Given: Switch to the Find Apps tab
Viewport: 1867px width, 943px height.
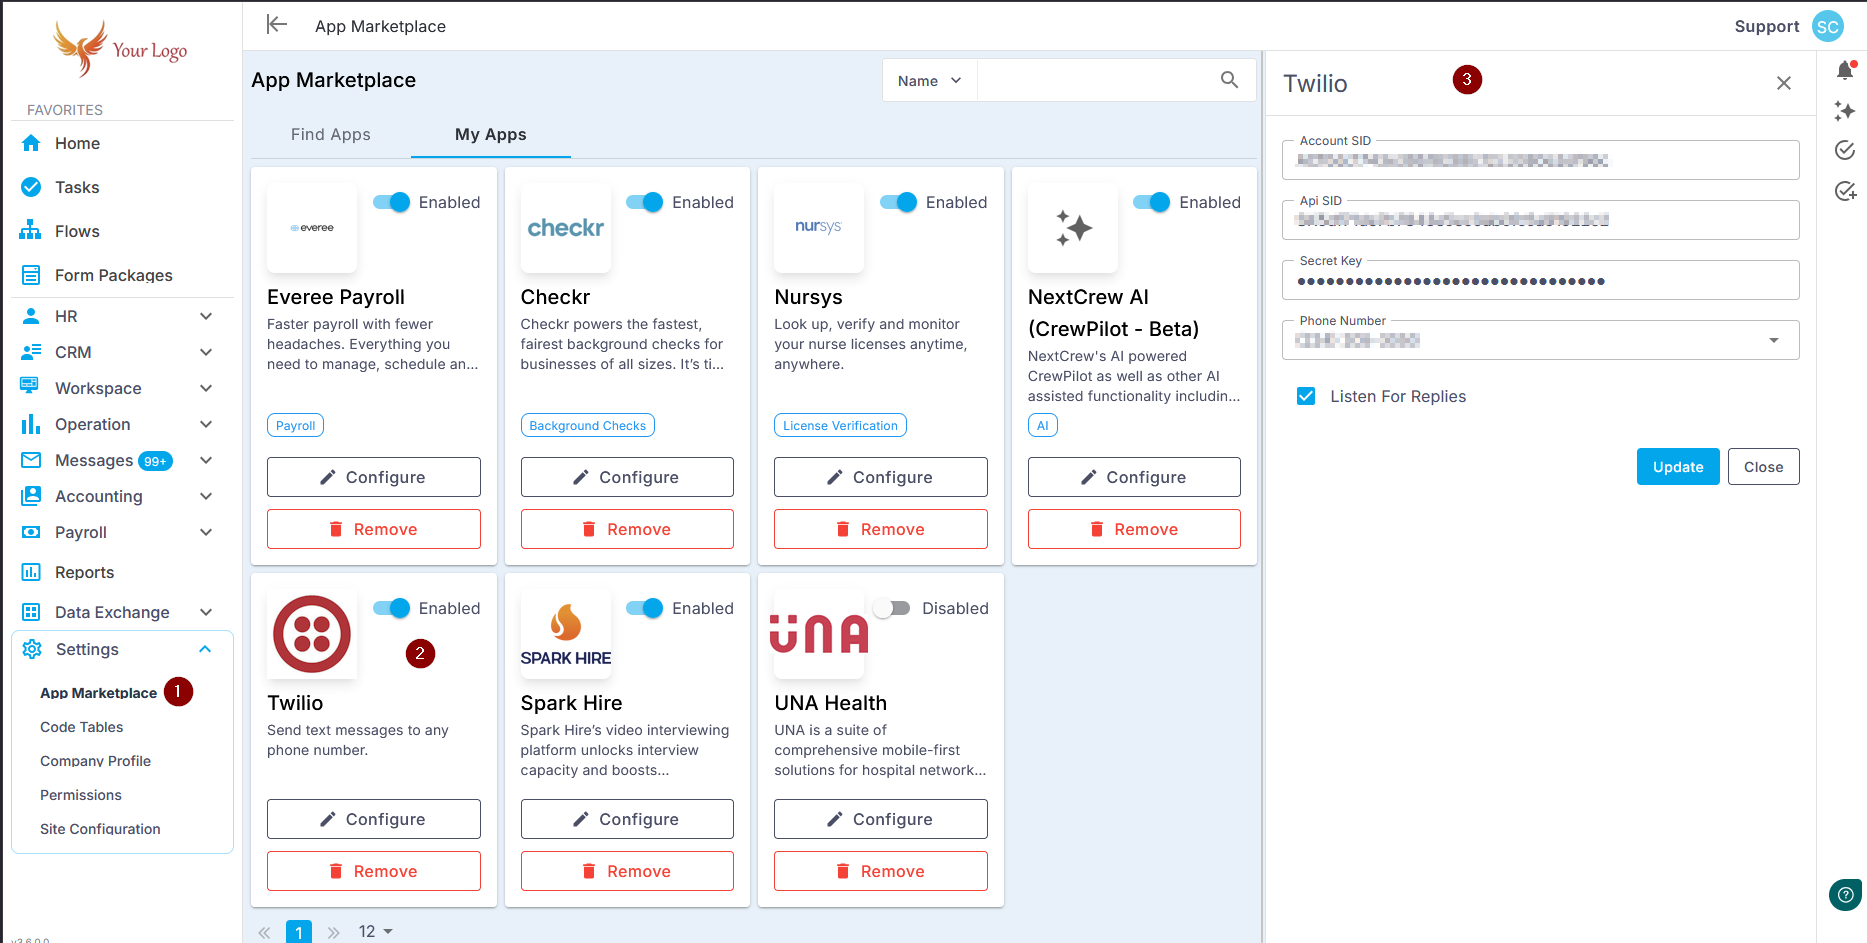Looking at the screenshot, I should [x=331, y=134].
